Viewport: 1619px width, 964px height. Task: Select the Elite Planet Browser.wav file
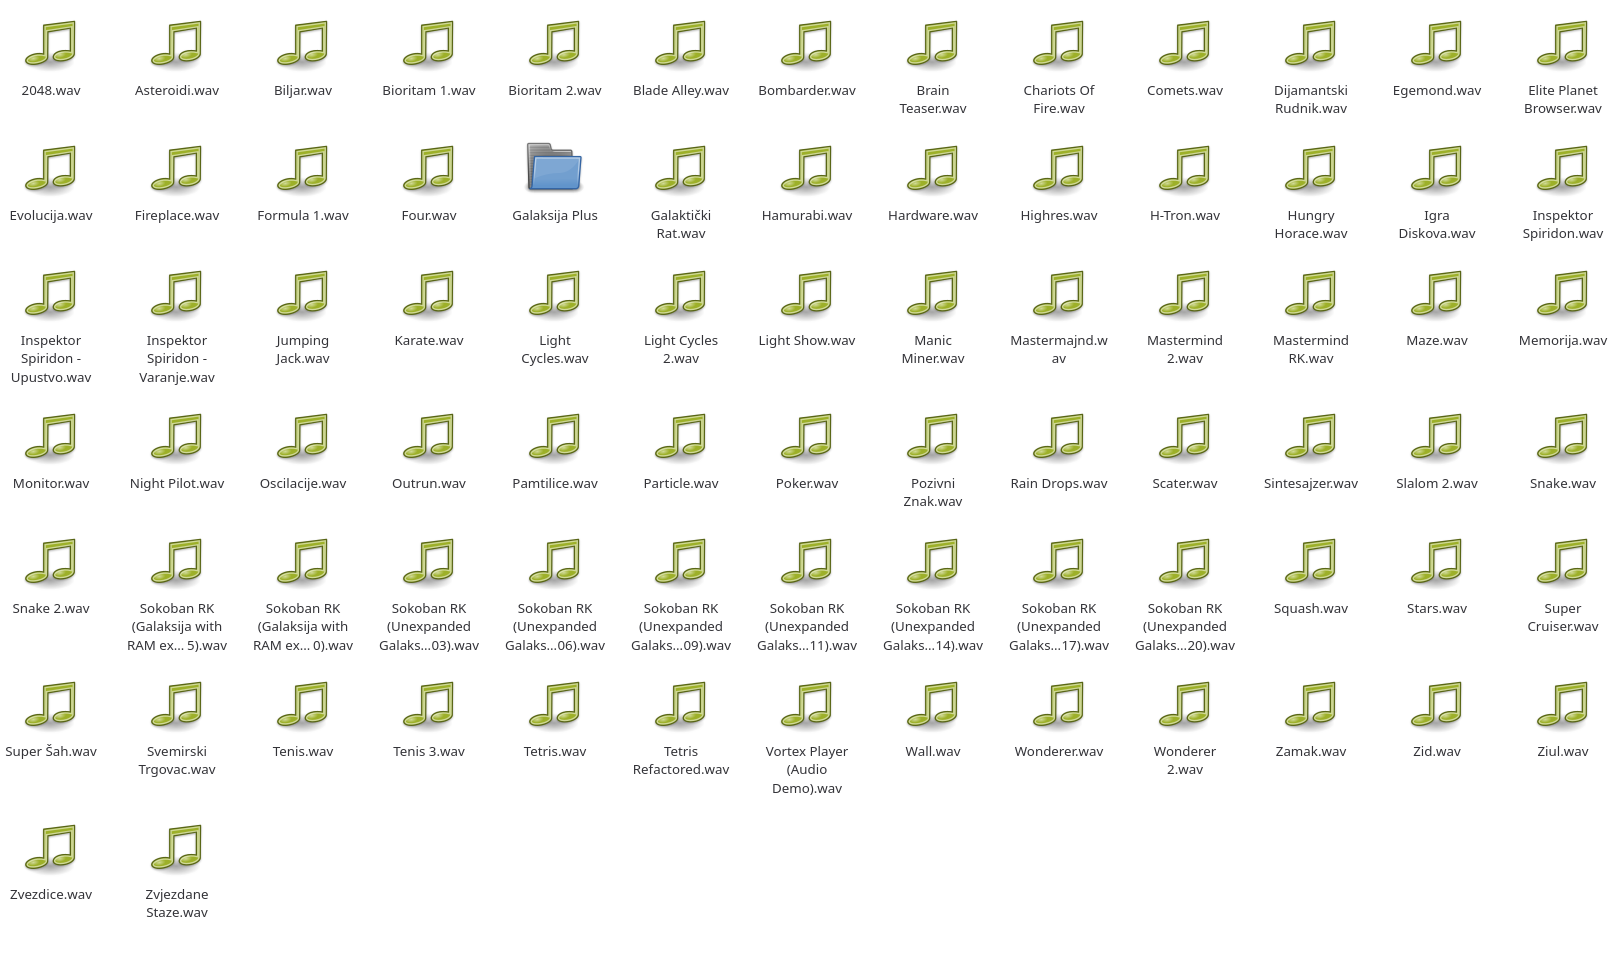(1563, 47)
